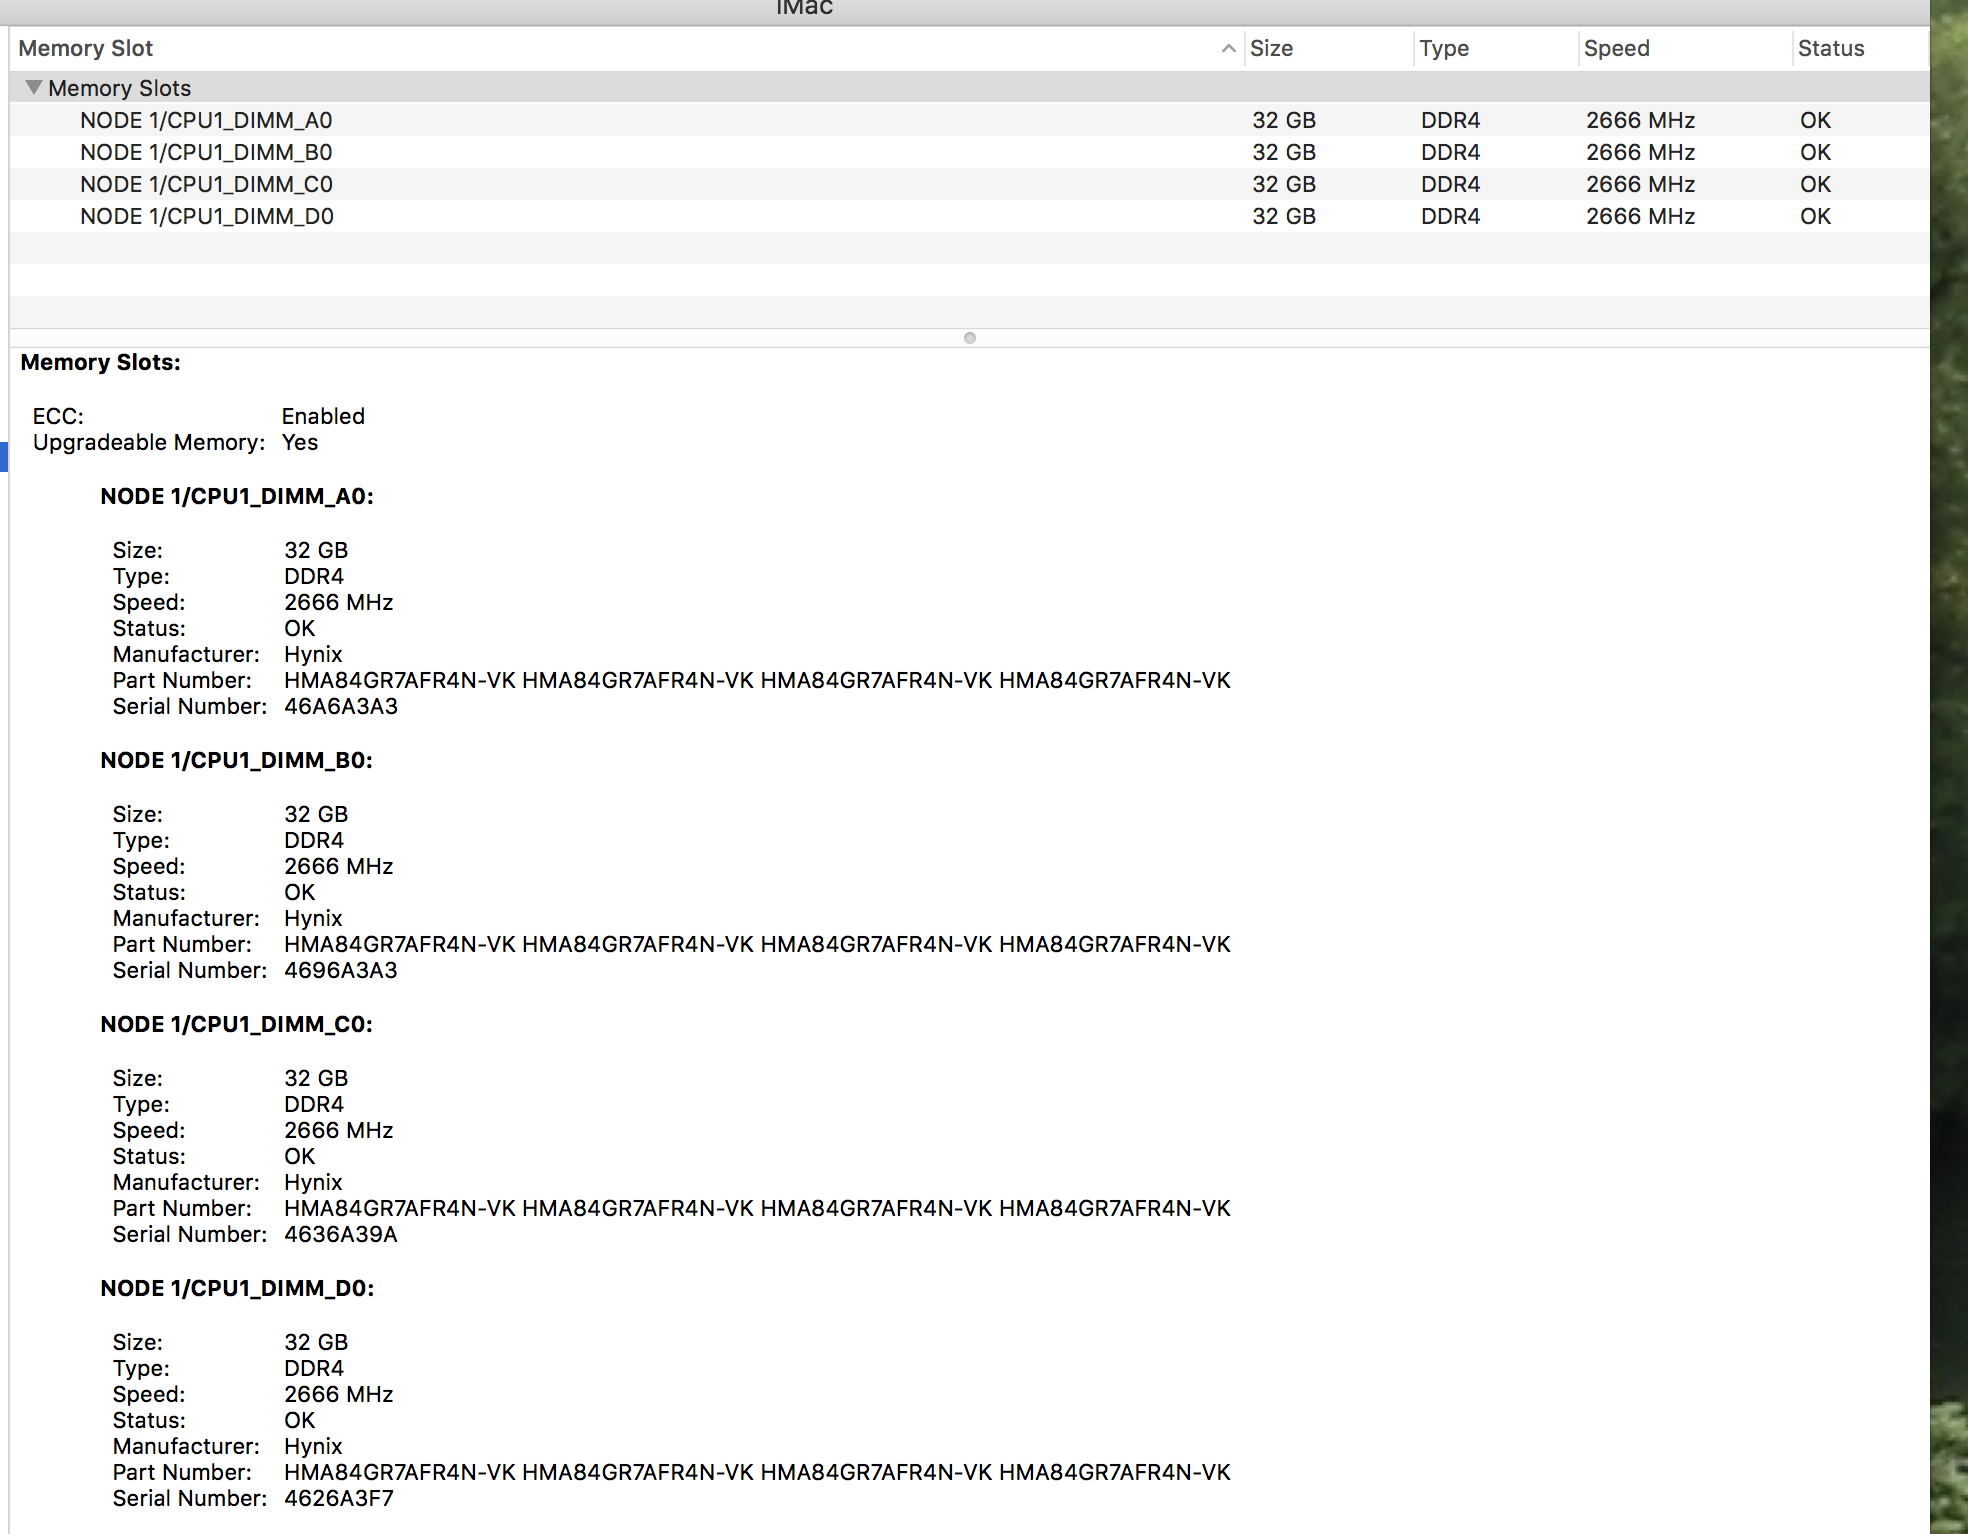
Task: Click the DDR4 type value under DIMM_C0 details
Action: point(314,1104)
